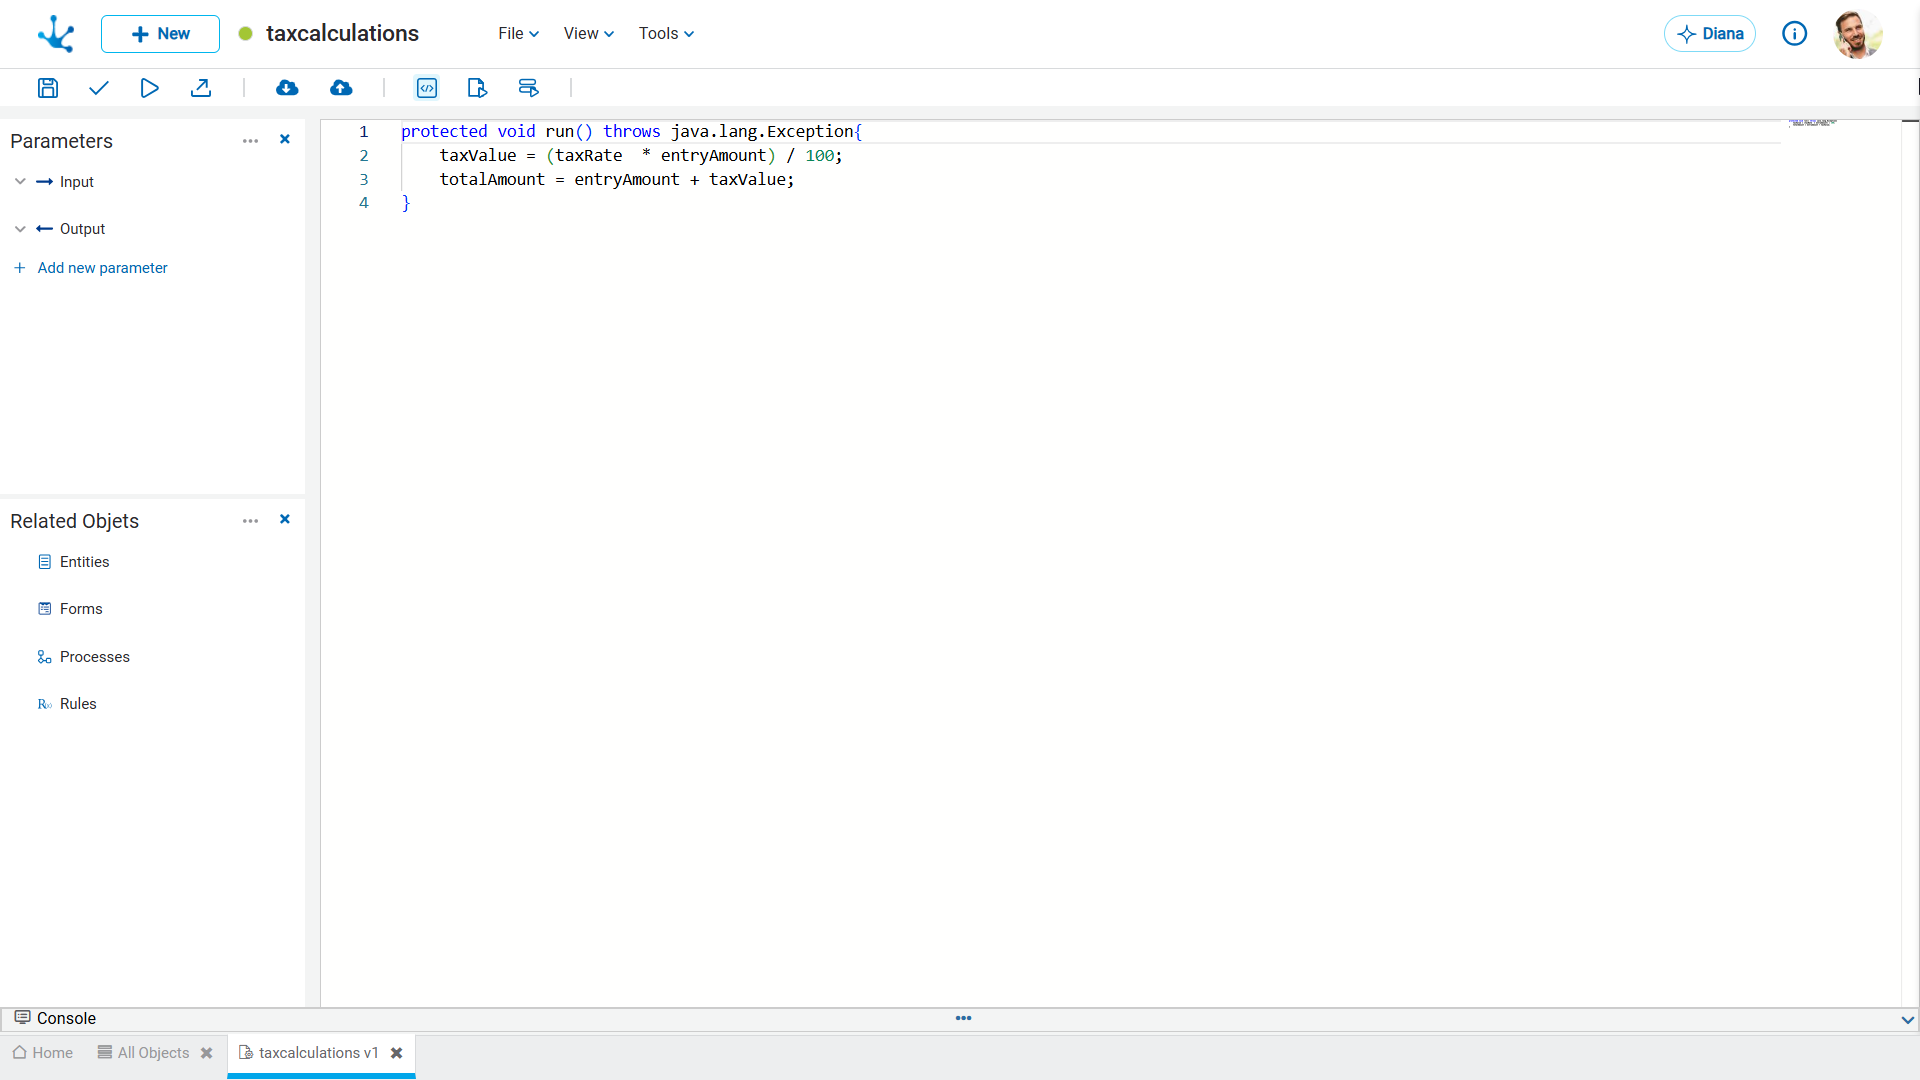Click the Save disk icon in toolbar

(47, 88)
